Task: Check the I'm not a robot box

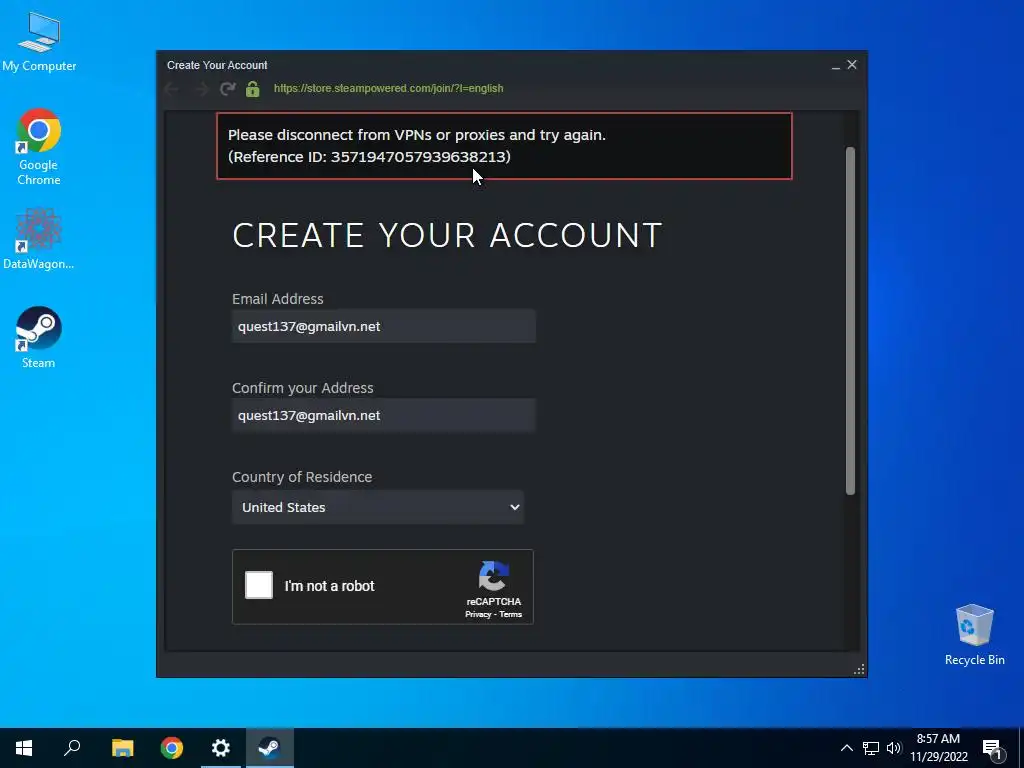Action: 259,585
